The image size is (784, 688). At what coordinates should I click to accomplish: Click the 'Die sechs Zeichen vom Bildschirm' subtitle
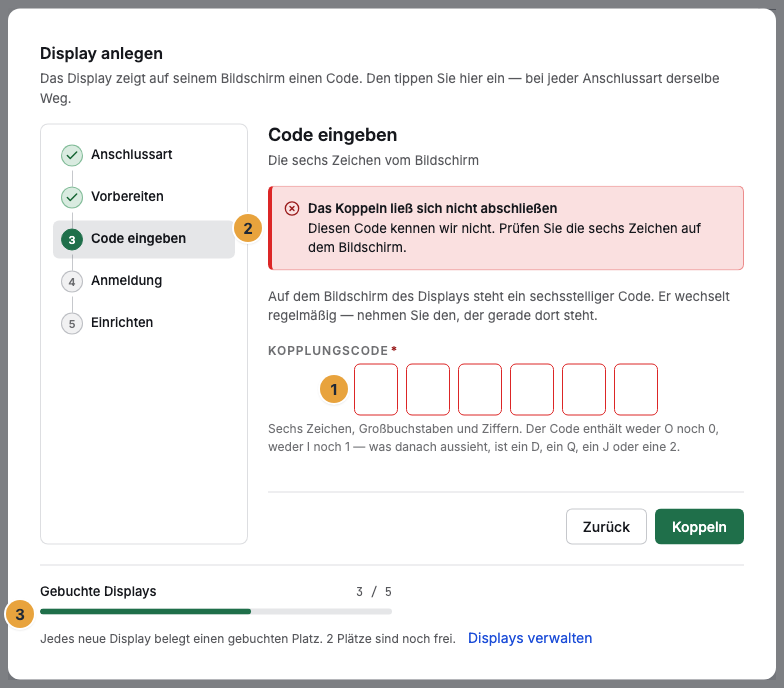pos(374,160)
